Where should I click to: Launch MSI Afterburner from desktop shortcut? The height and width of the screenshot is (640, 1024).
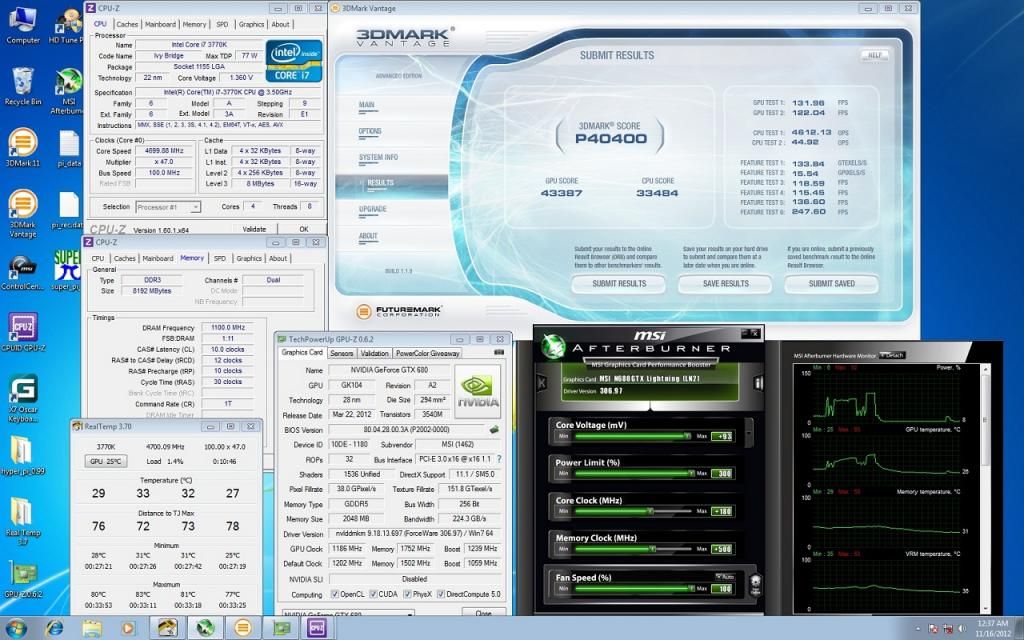pyautogui.click(x=68, y=91)
